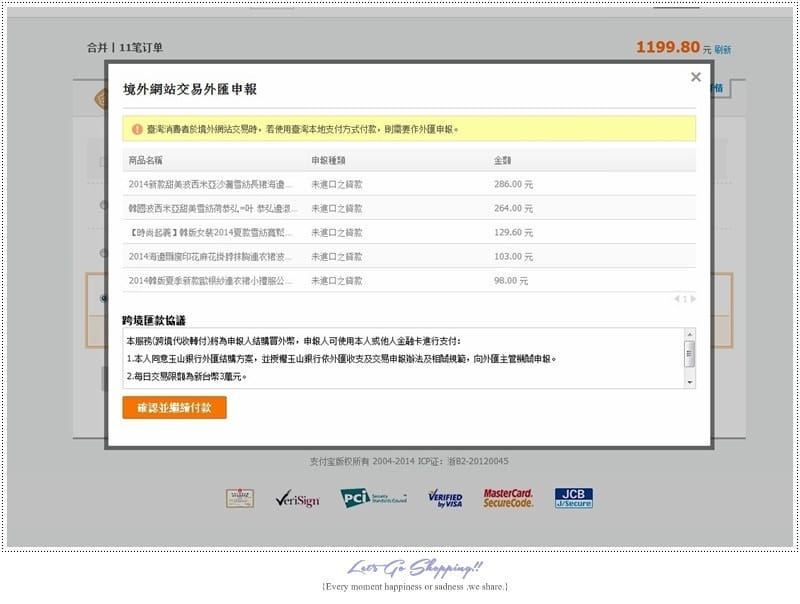Click 未進口之貨款 in the 286.00 row
The height and width of the screenshot is (604, 800).
tap(337, 184)
